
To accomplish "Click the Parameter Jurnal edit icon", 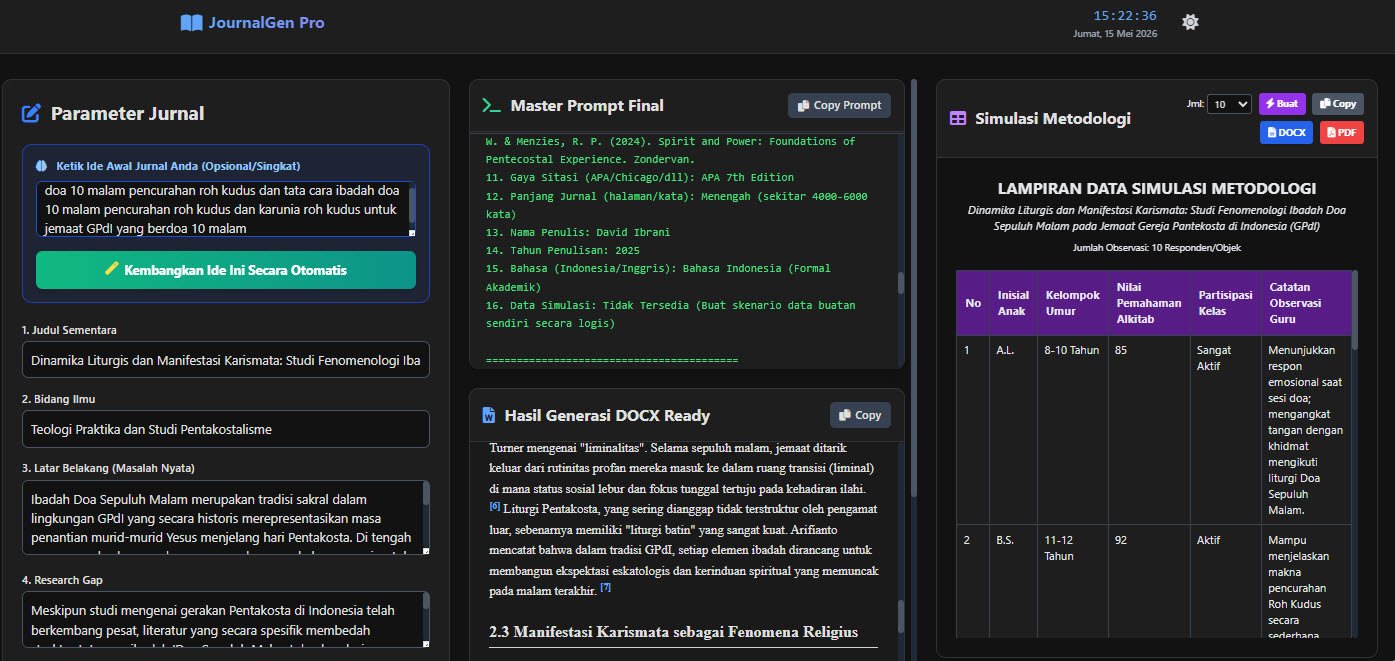I will tap(31, 114).
